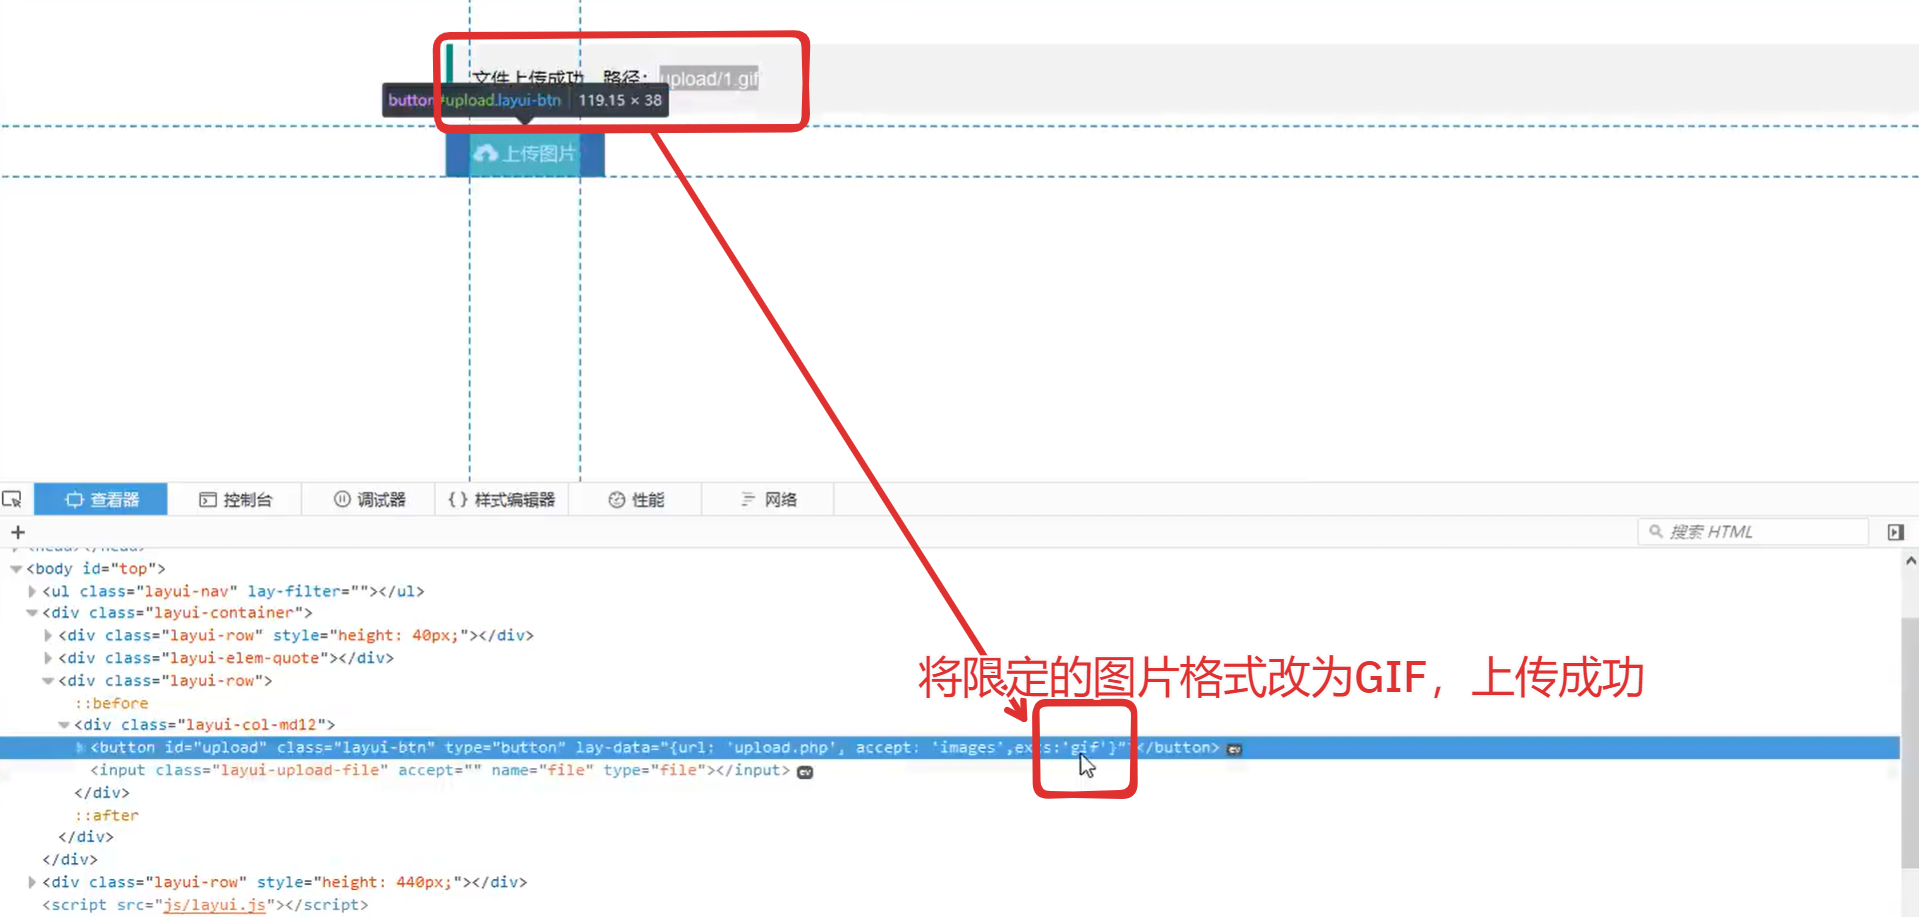Focus the 搜索 HTML search field
Viewport: 1919px width, 917px height.
(1753, 532)
